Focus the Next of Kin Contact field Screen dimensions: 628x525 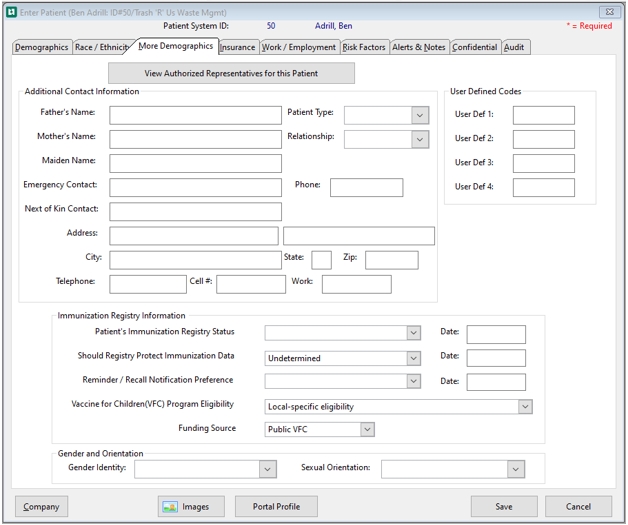coord(195,211)
